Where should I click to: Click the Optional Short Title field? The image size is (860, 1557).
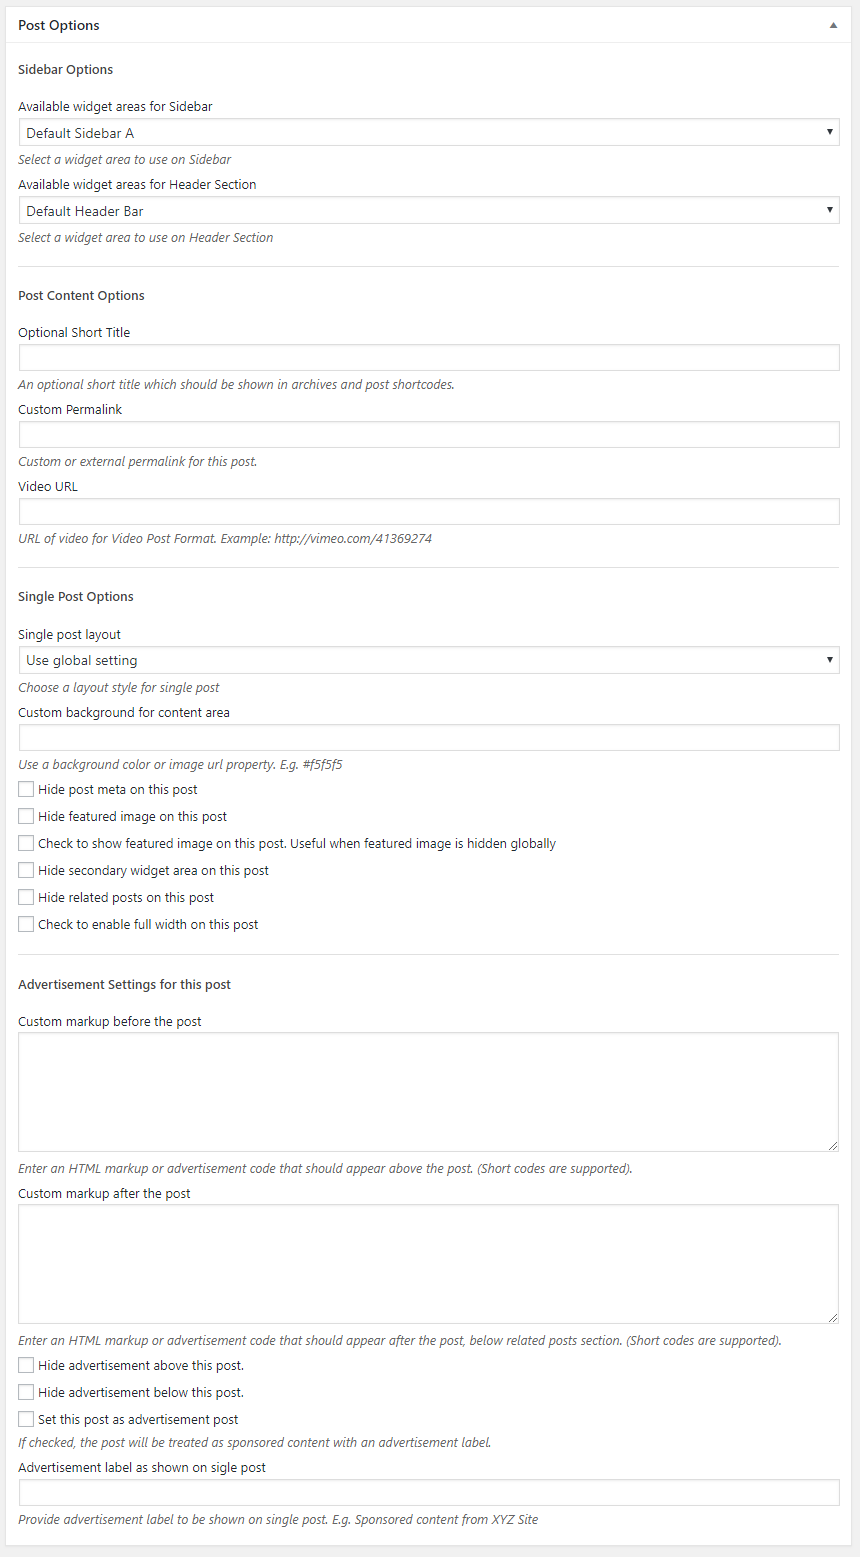(428, 358)
